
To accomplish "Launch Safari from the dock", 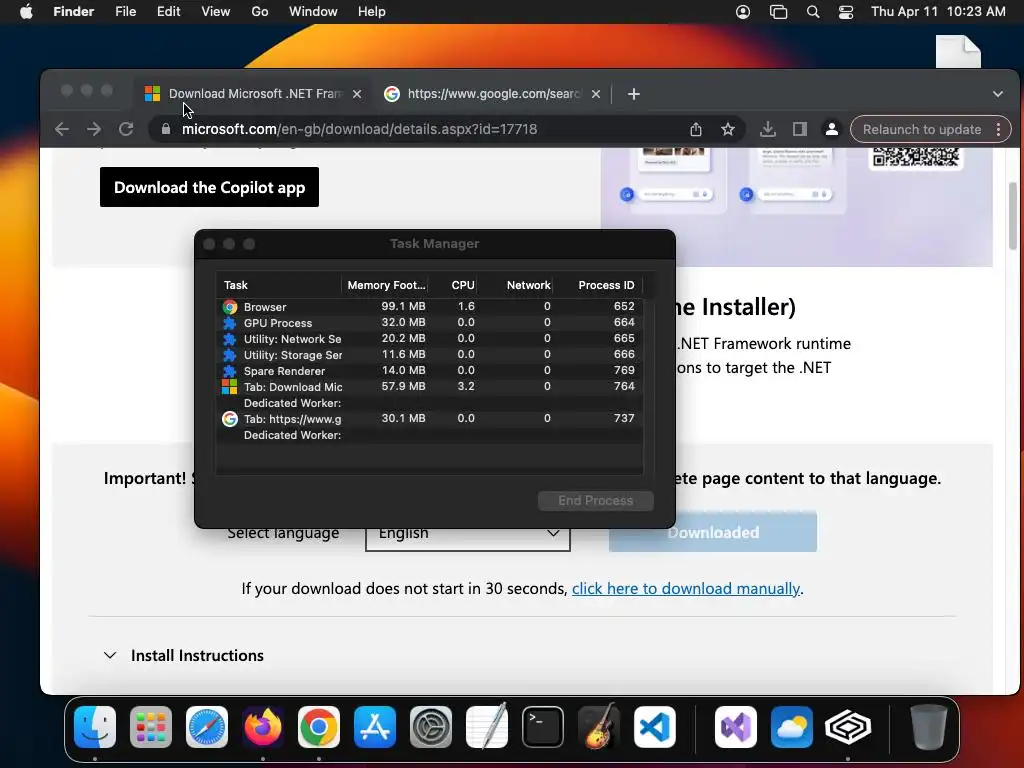I will (x=207, y=727).
